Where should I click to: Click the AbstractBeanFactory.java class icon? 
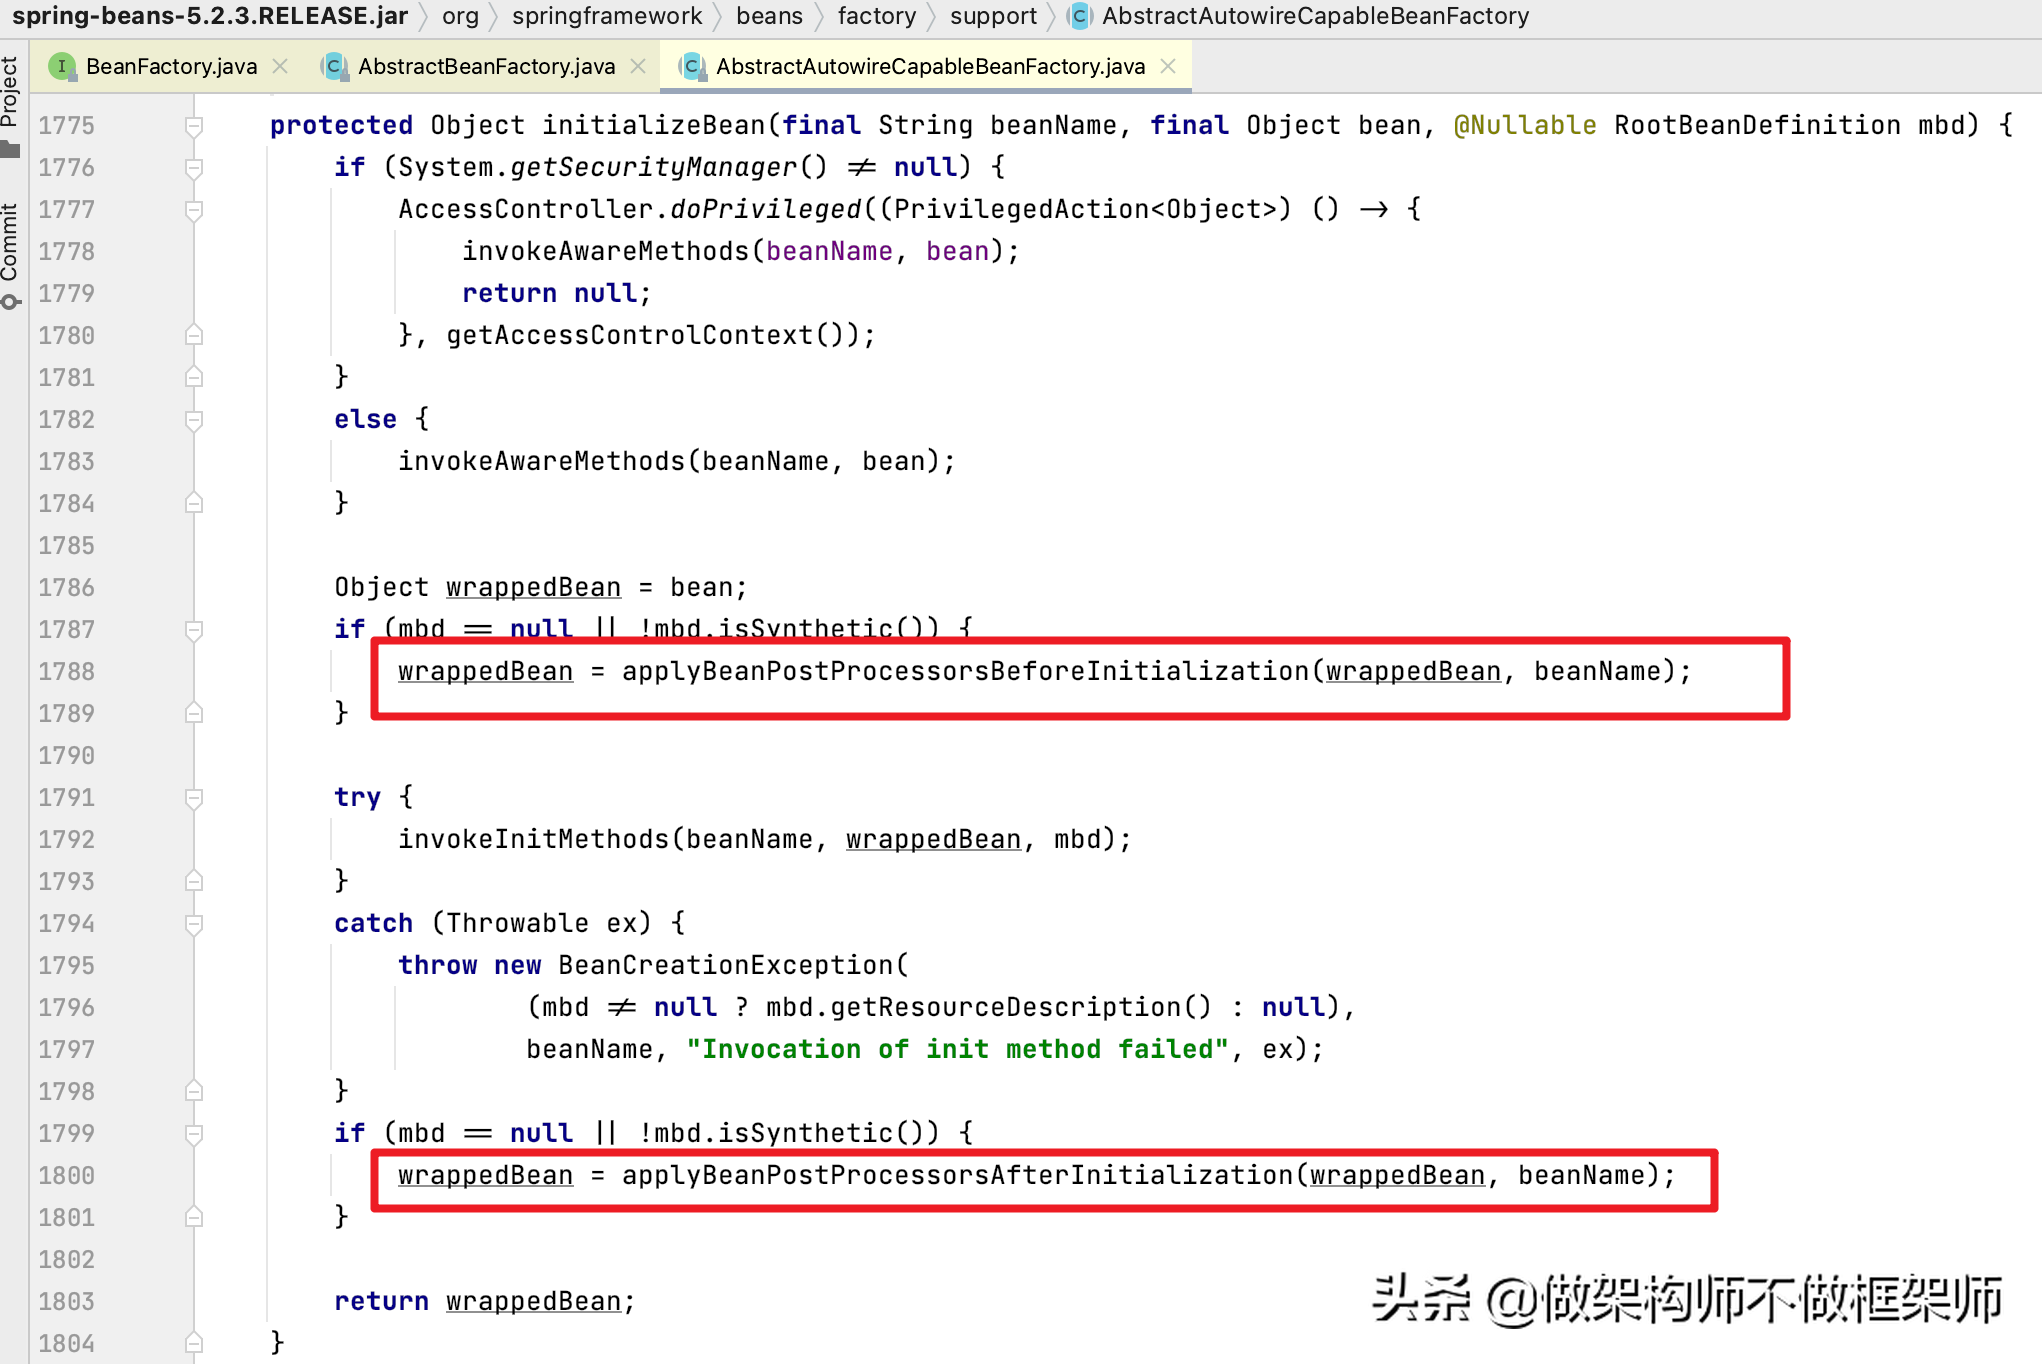334,66
